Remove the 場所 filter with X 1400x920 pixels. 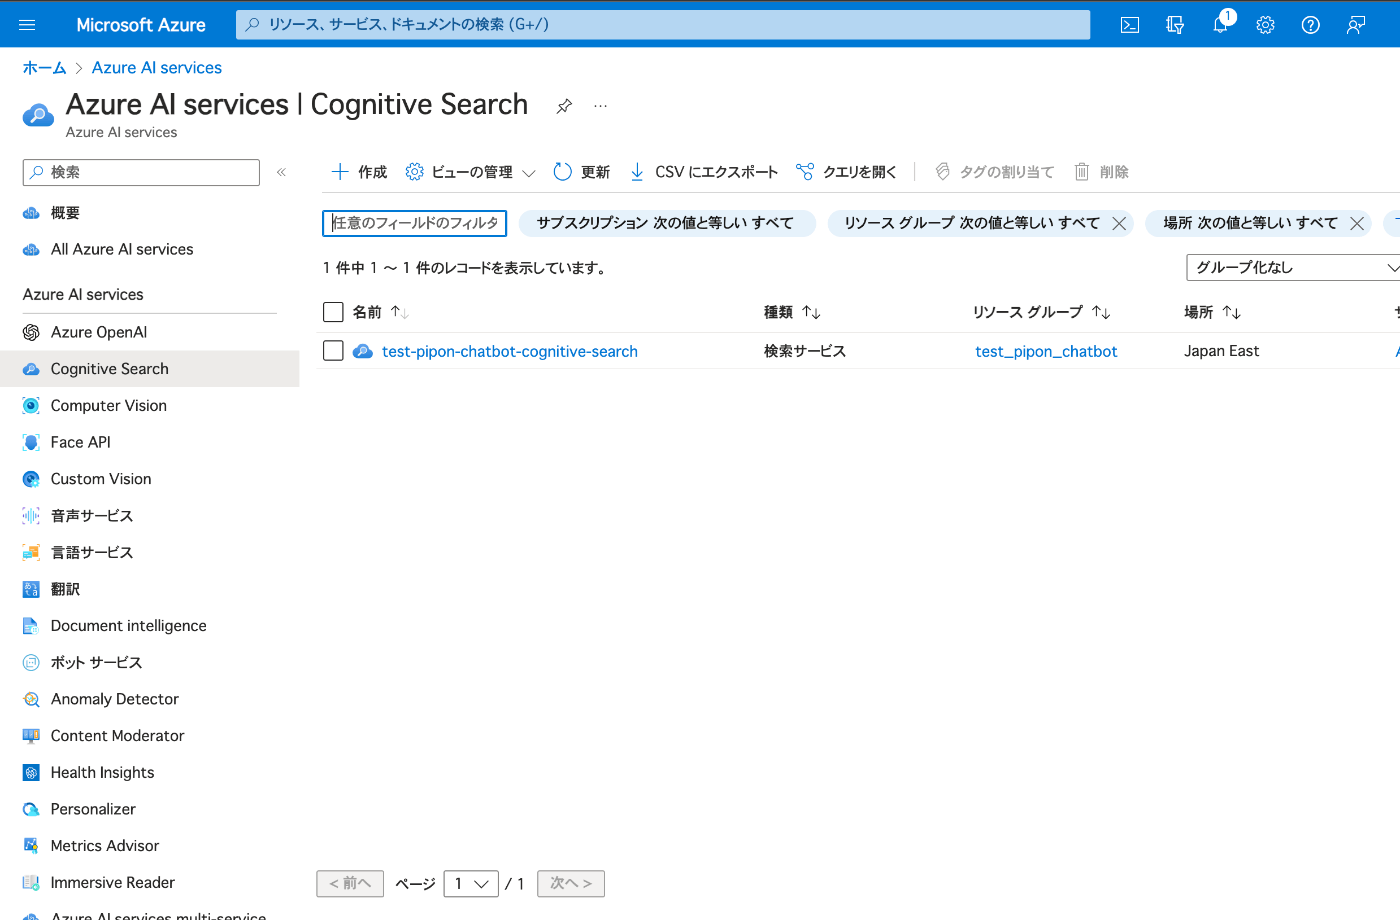click(1357, 223)
